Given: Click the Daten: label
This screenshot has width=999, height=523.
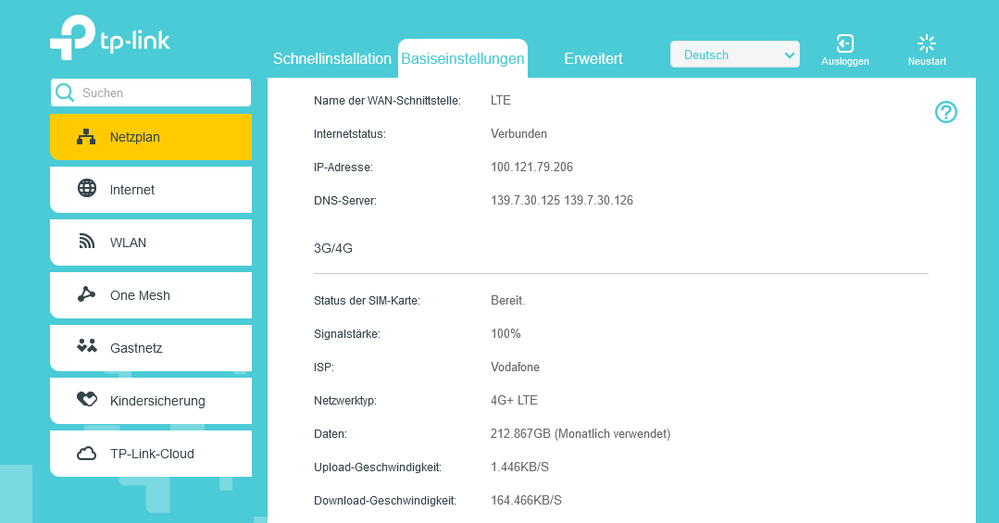Looking at the screenshot, I should click(x=331, y=434).
